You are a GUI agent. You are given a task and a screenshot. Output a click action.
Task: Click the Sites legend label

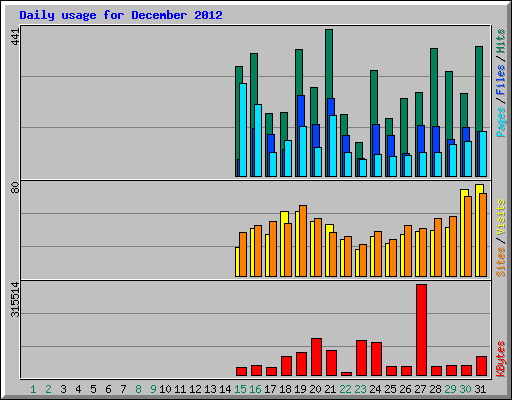tap(501, 262)
